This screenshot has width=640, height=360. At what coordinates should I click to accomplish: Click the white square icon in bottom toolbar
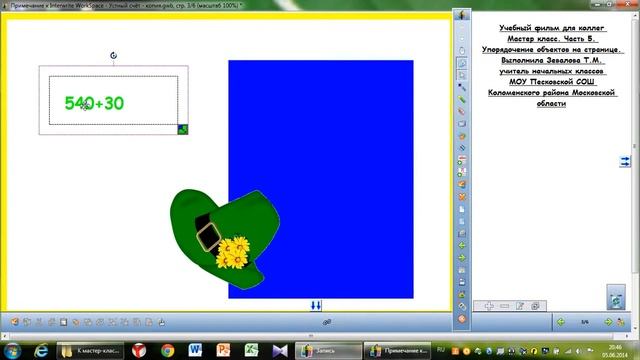pyautogui.click(x=64, y=322)
